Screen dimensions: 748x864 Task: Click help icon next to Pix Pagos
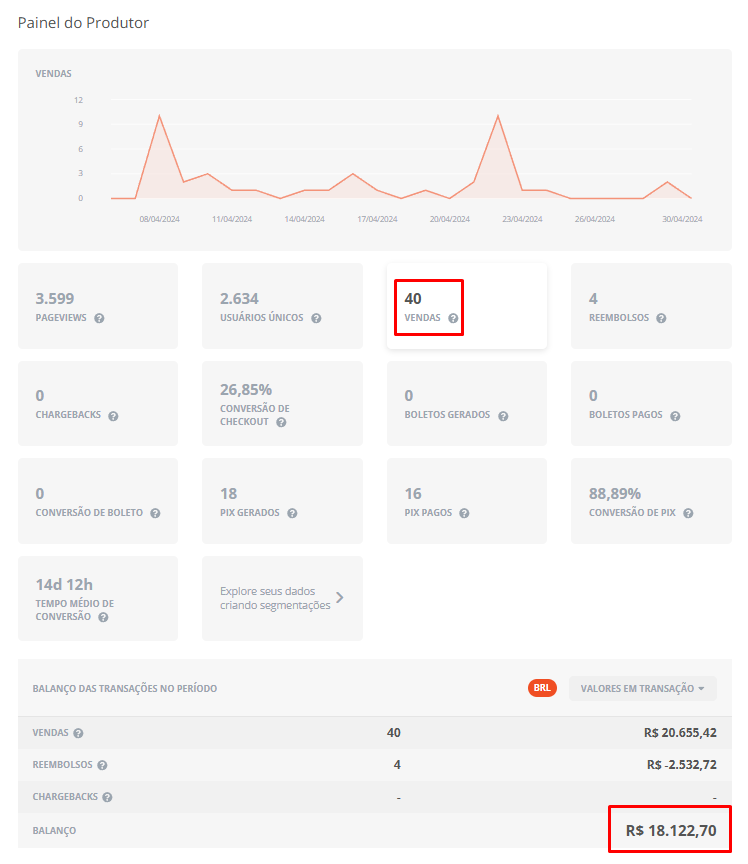coord(464,513)
